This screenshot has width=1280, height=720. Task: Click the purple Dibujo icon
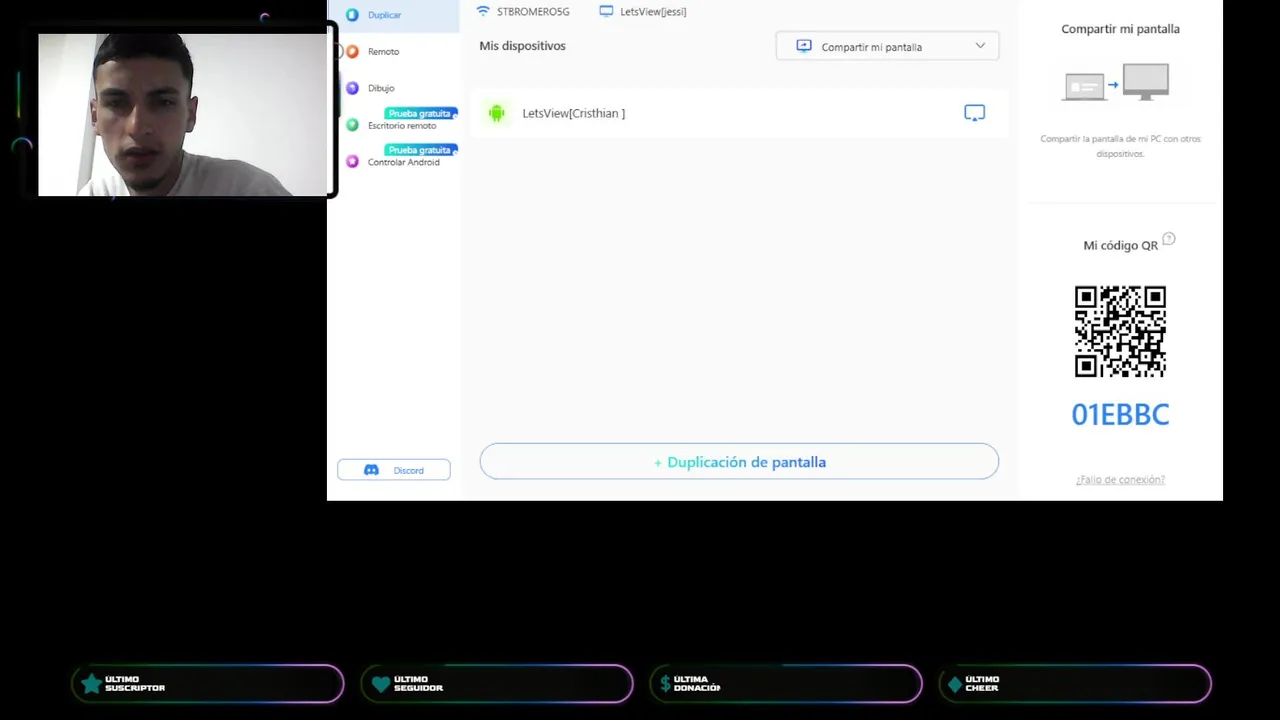pos(352,88)
